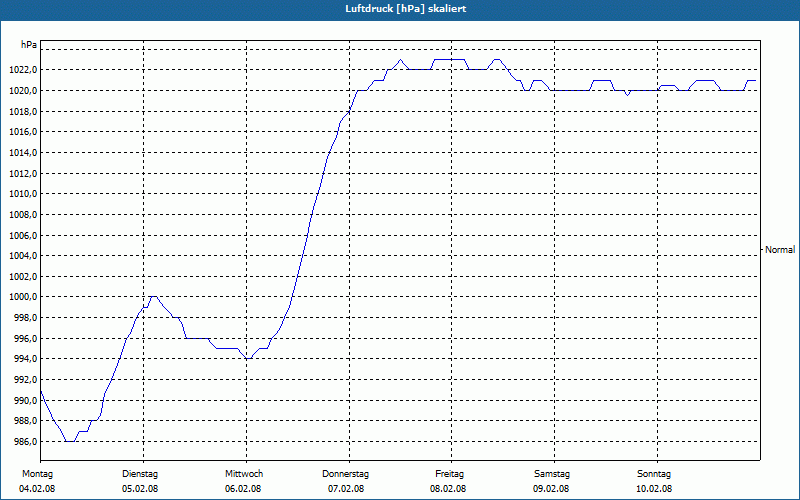Click the date 05.02.08
The width and height of the screenshot is (800, 500).
pyautogui.click(x=140, y=489)
